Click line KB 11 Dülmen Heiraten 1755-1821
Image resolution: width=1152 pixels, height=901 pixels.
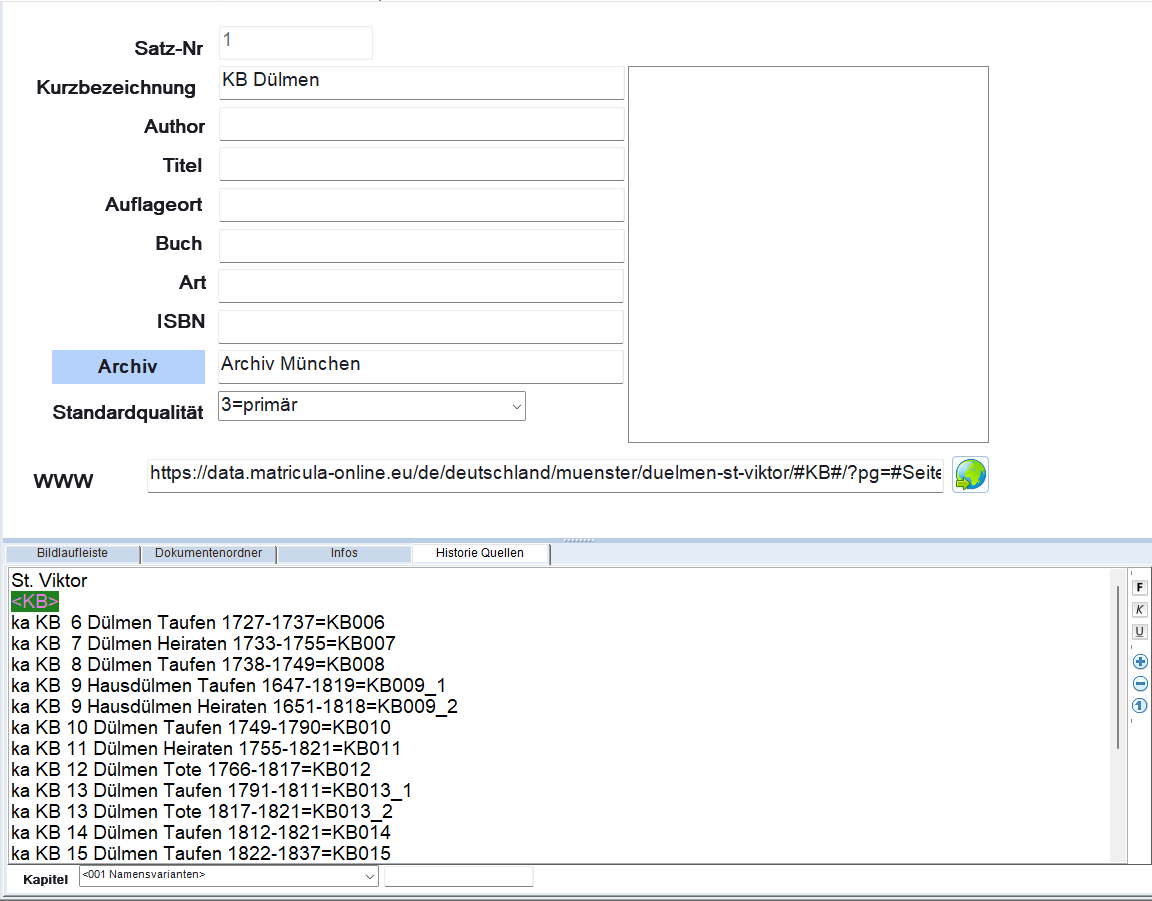[206, 748]
